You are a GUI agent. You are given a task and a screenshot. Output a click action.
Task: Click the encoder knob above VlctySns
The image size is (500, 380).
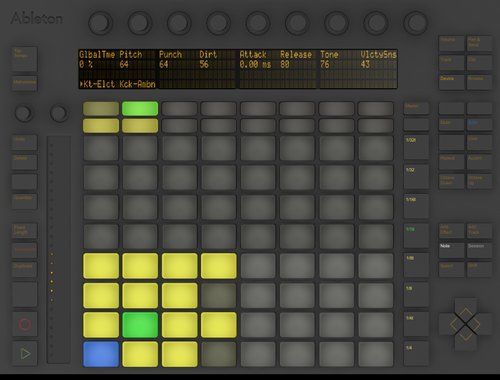pyautogui.click(x=376, y=23)
